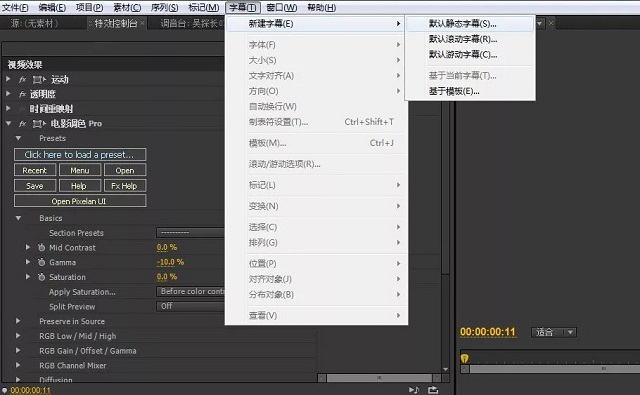Toggle Gamma keyframe stopwatch
The height and width of the screenshot is (395, 640).
(x=41, y=262)
